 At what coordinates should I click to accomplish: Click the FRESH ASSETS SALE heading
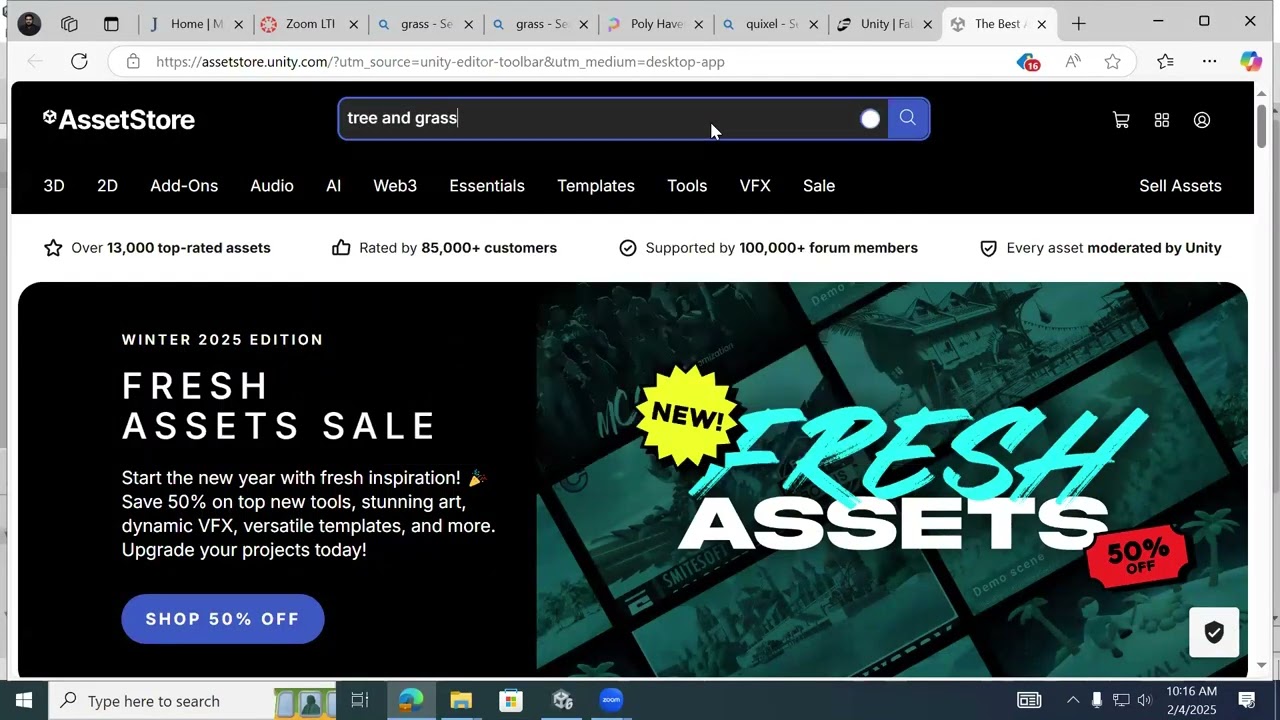click(x=279, y=406)
